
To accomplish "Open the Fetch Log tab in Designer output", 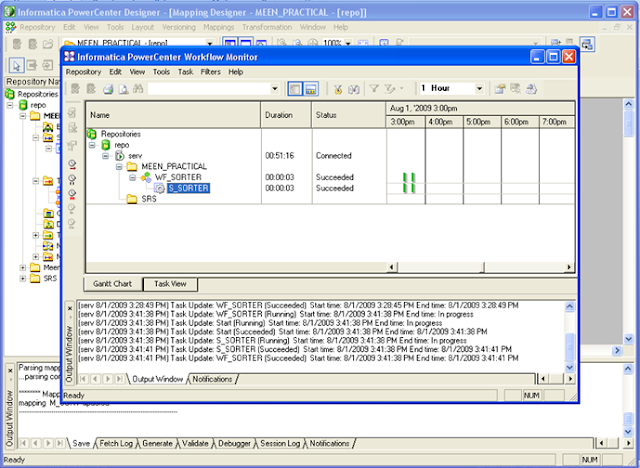I will pyautogui.click(x=116, y=444).
